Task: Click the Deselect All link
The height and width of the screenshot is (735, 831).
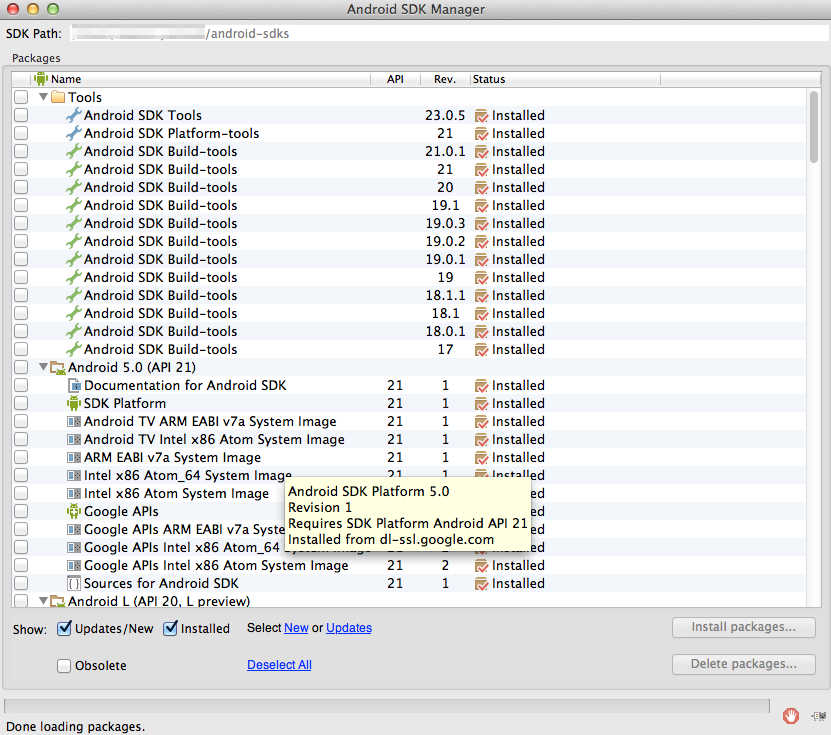Action: (279, 665)
